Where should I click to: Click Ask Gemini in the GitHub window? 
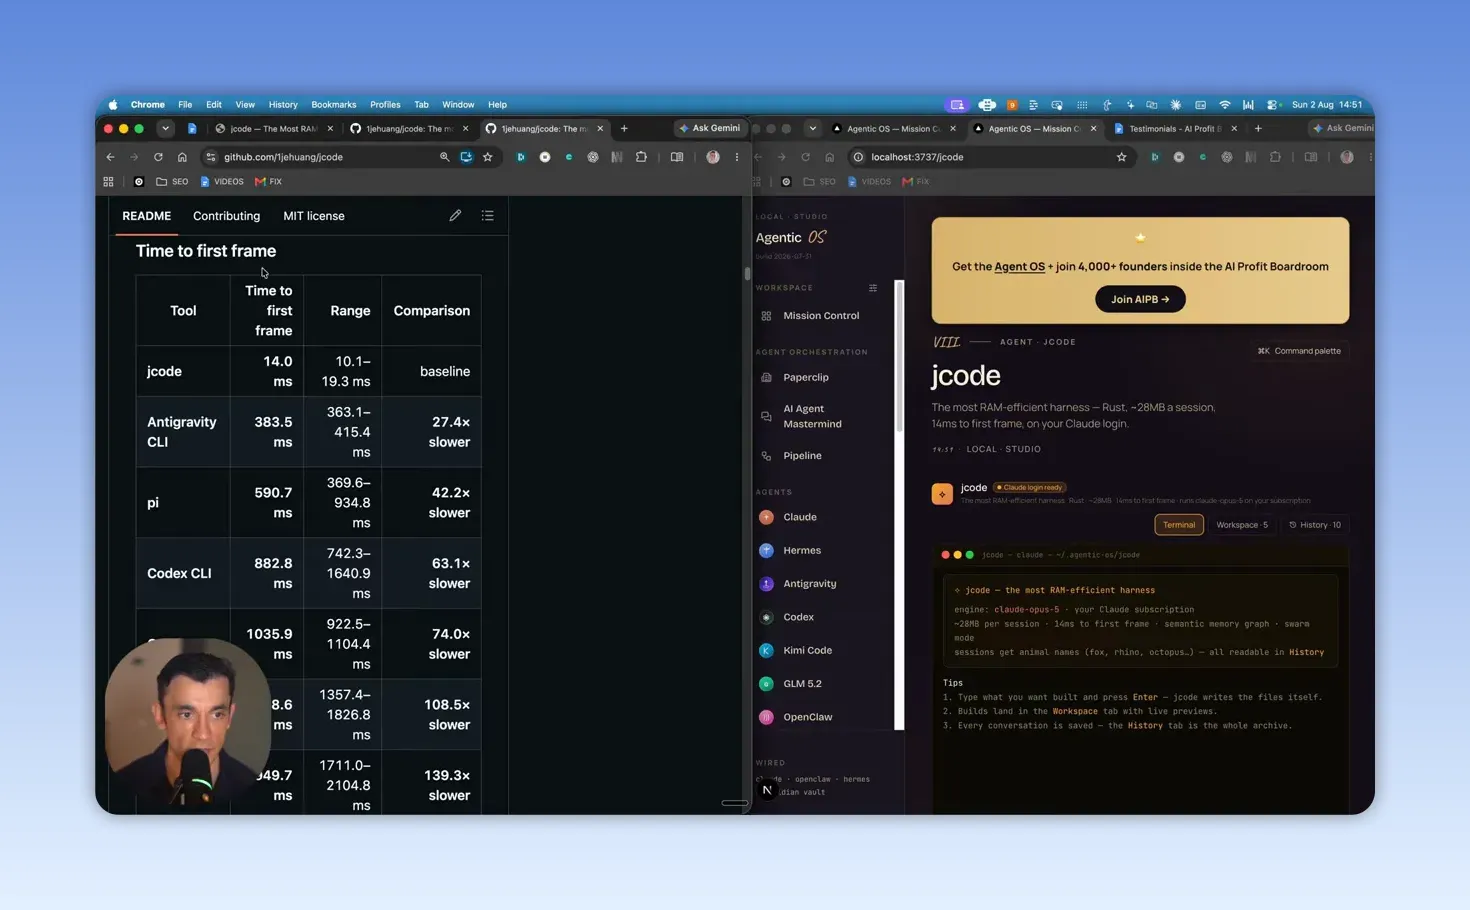pyautogui.click(x=710, y=128)
